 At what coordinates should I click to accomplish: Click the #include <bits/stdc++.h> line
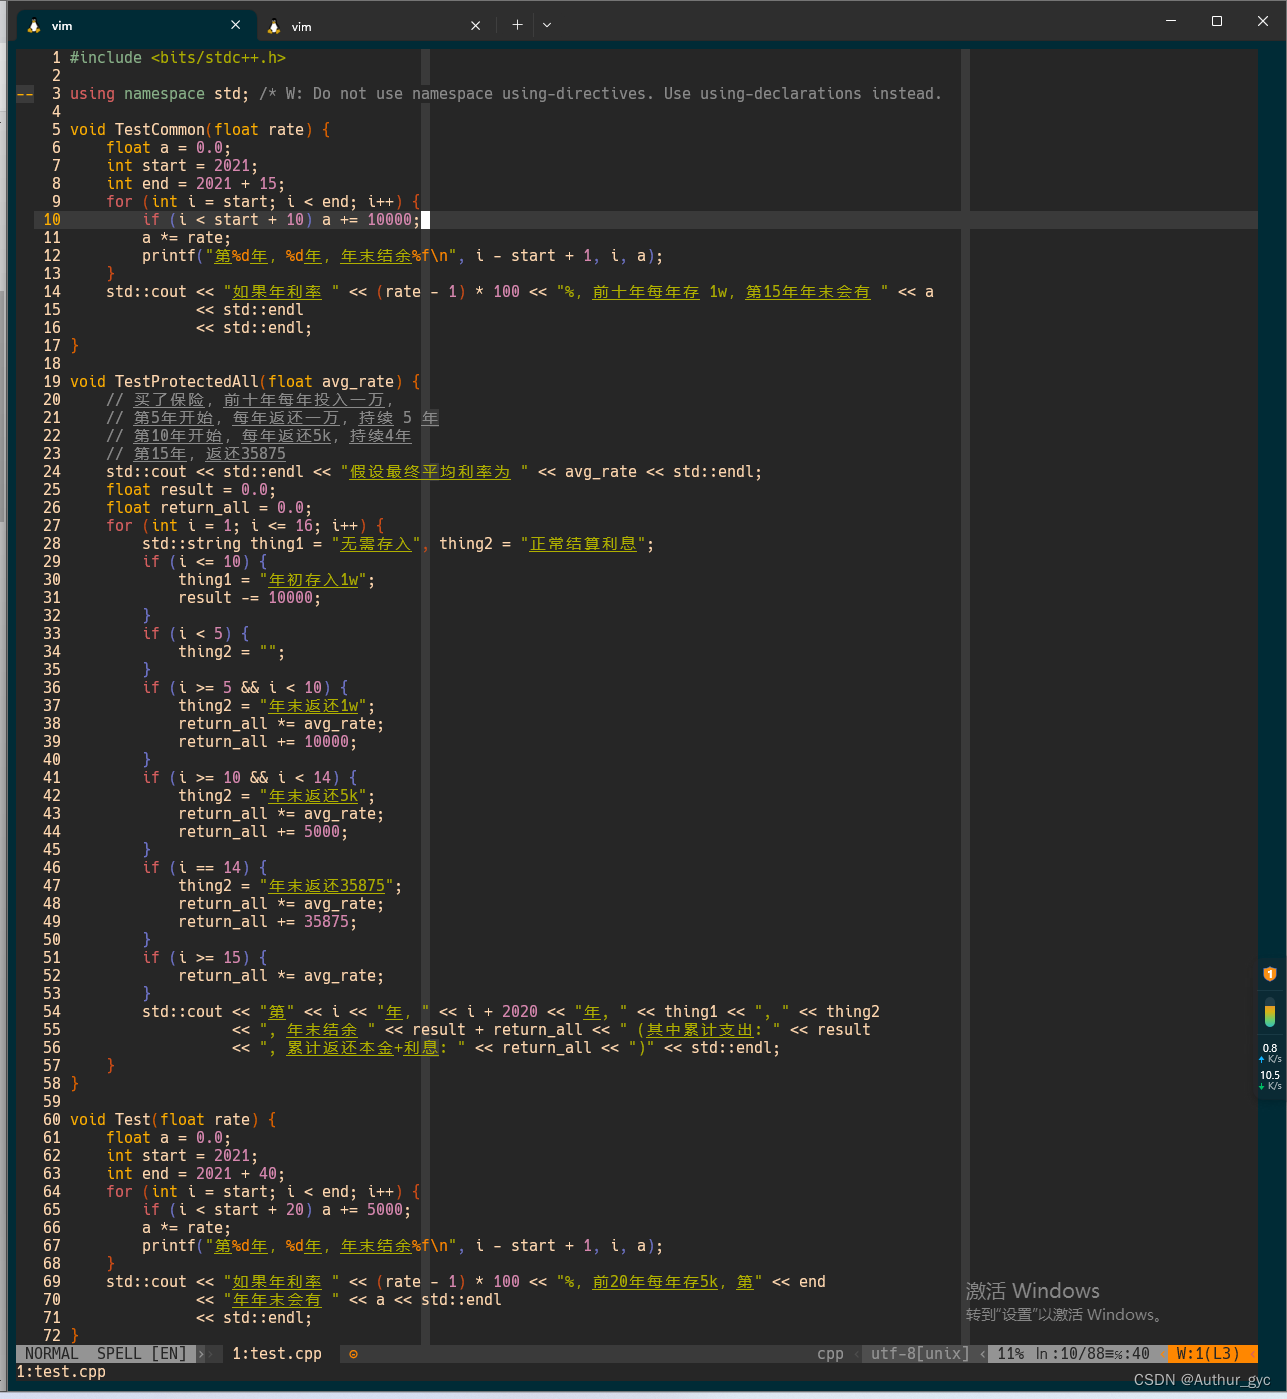tap(178, 58)
